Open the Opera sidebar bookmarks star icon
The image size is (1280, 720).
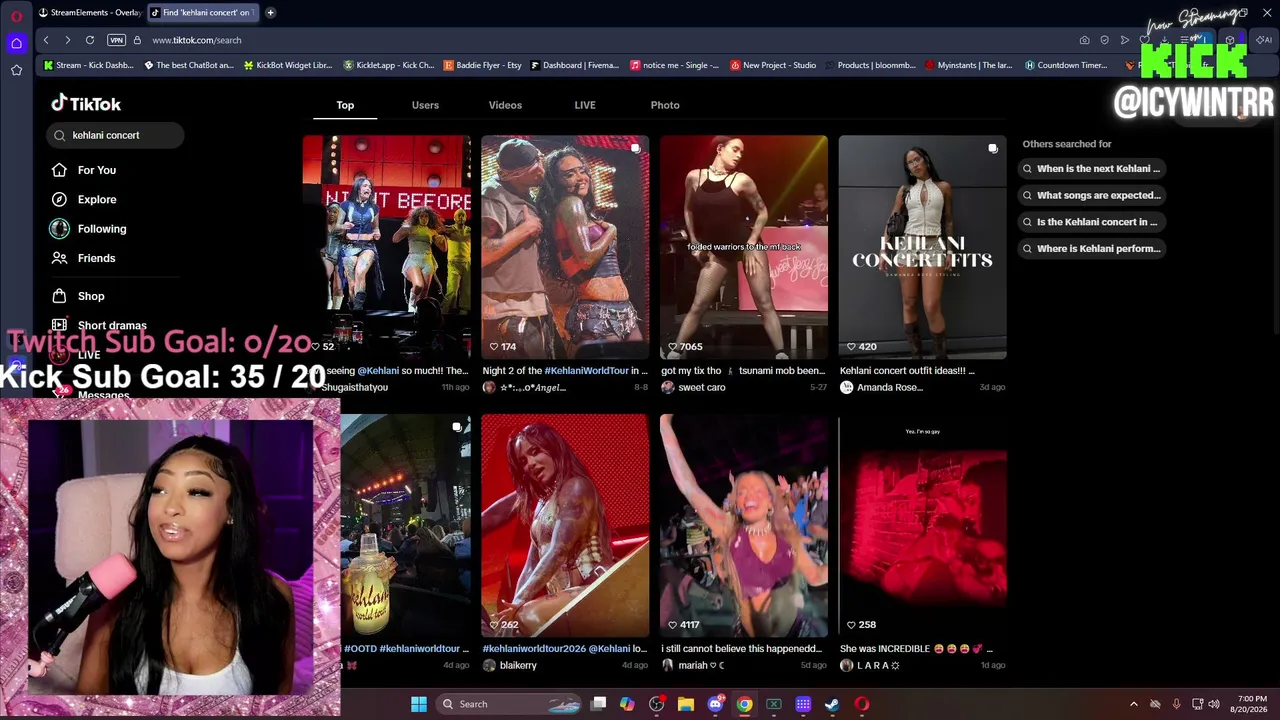[16, 70]
